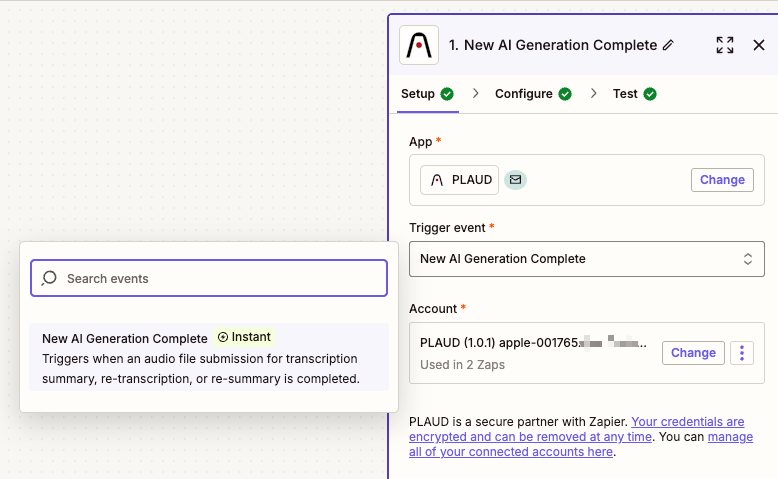
Task: Select New AI Generation Complete event option
Action: click(x=209, y=357)
